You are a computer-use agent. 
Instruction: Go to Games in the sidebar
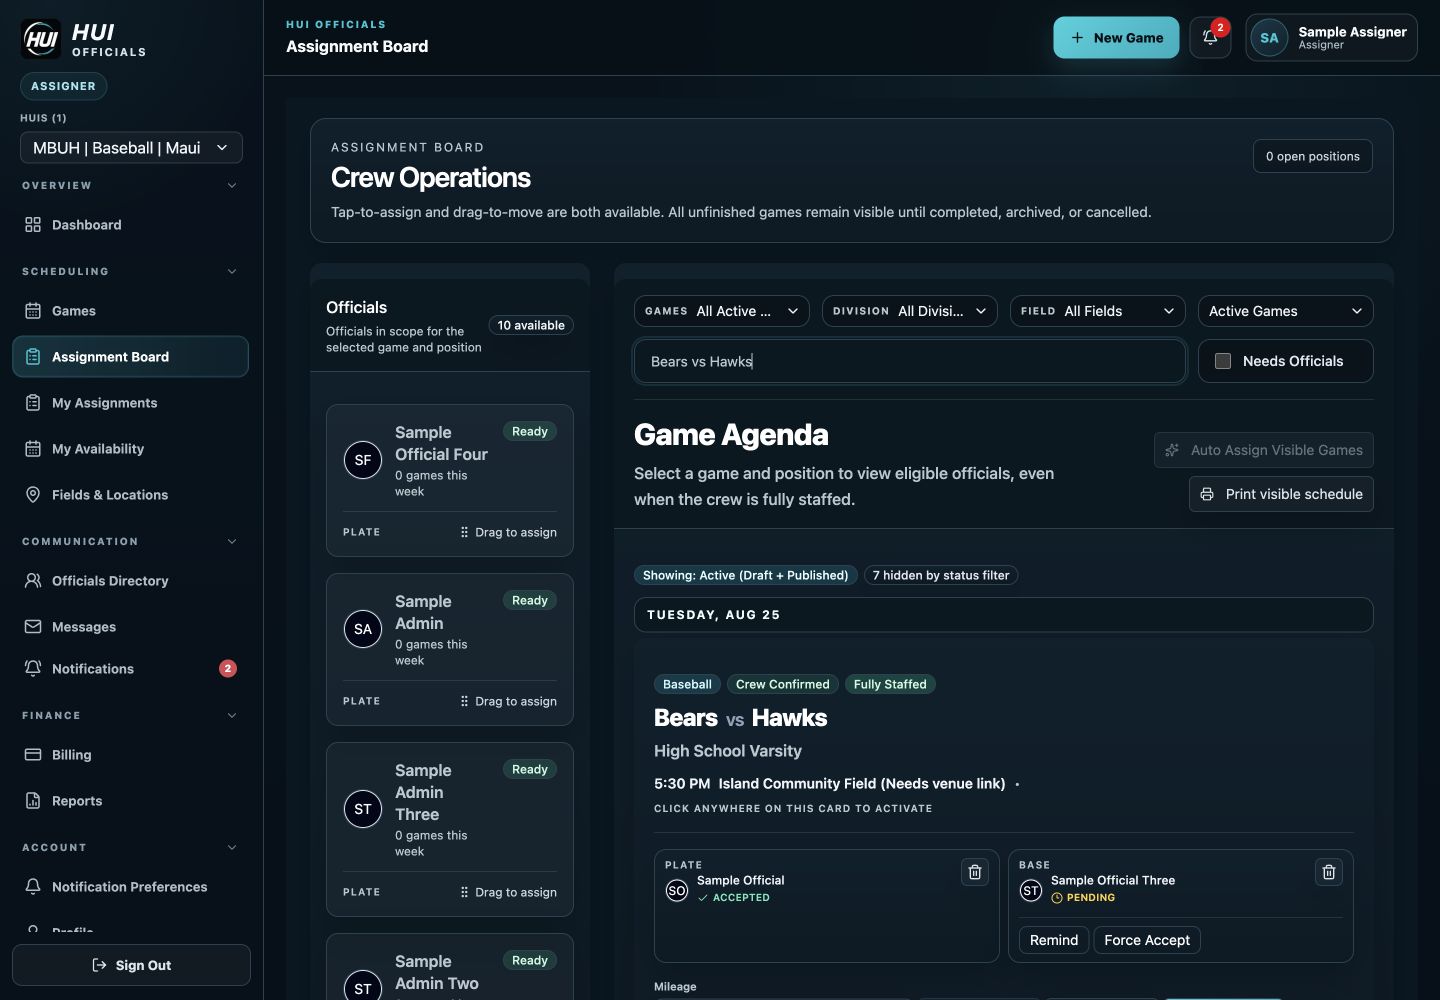(x=130, y=311)
